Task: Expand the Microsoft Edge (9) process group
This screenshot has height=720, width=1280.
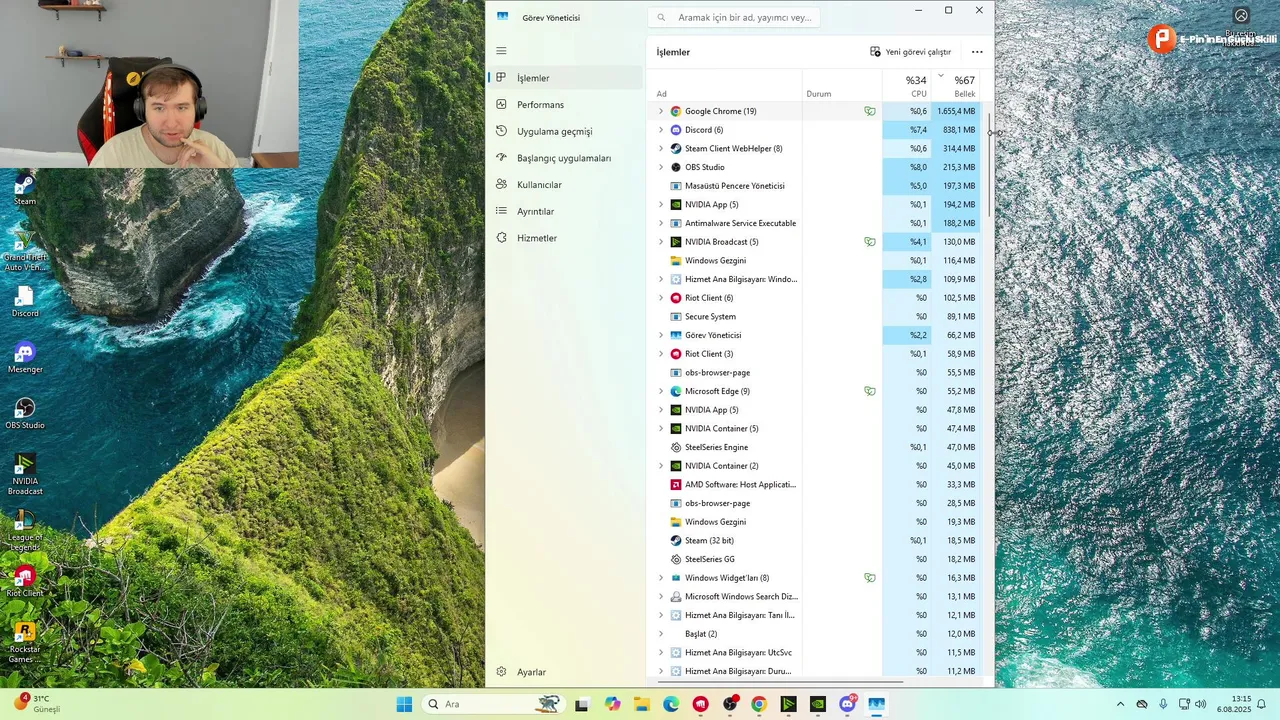Action: tap(660, 391)
